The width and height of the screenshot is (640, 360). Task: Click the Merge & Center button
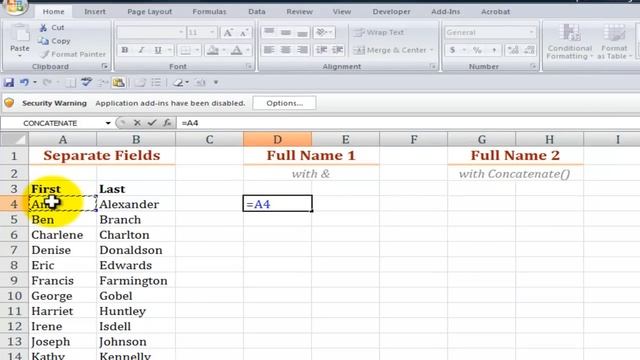[390, 50]
